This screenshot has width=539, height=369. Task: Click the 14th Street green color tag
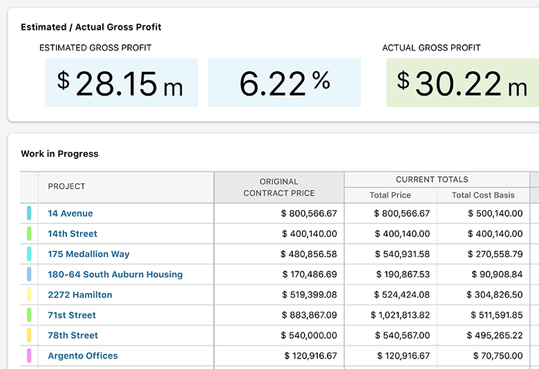coord(29,234)
